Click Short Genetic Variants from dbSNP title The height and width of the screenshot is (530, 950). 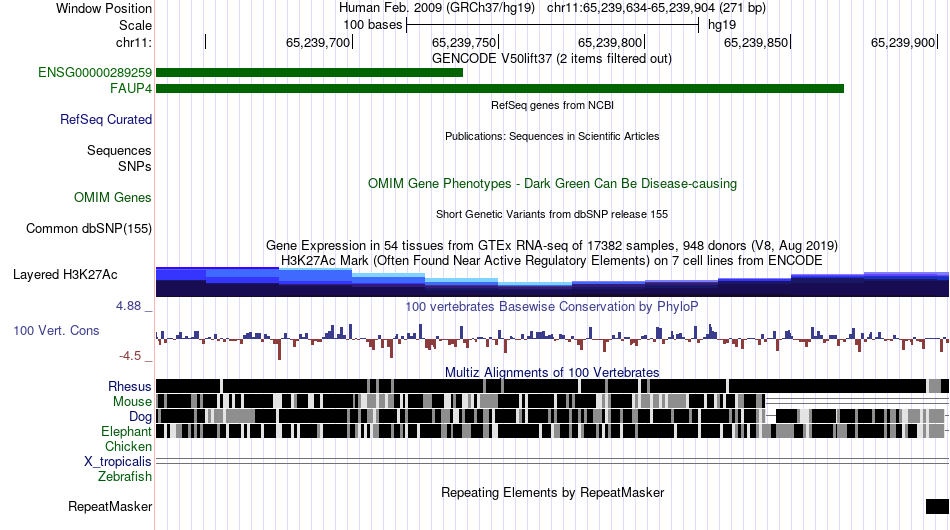tap(552, 214)
